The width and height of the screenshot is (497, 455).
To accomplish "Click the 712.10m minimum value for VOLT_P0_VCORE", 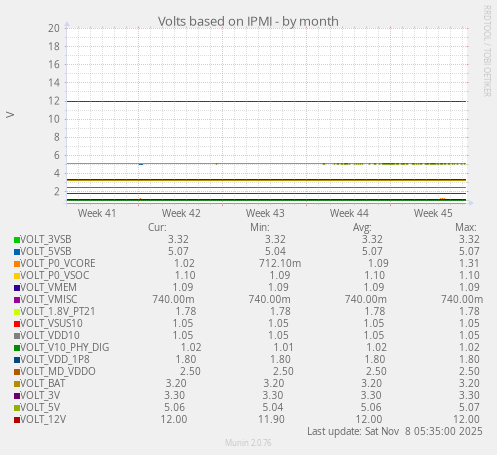I will (x=280, y=264).
